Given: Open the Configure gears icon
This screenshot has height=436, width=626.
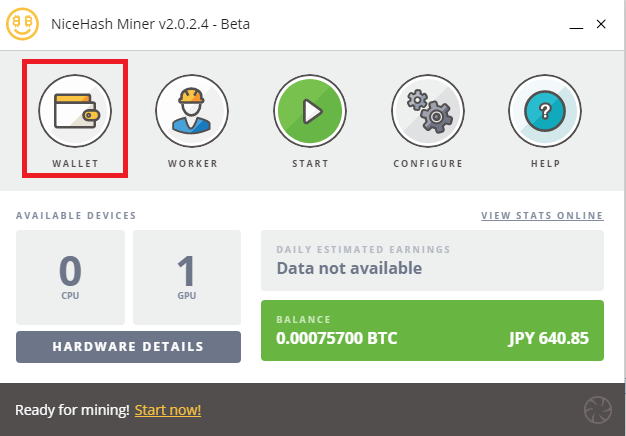Looking at the screenshot, I should [428, 111].
